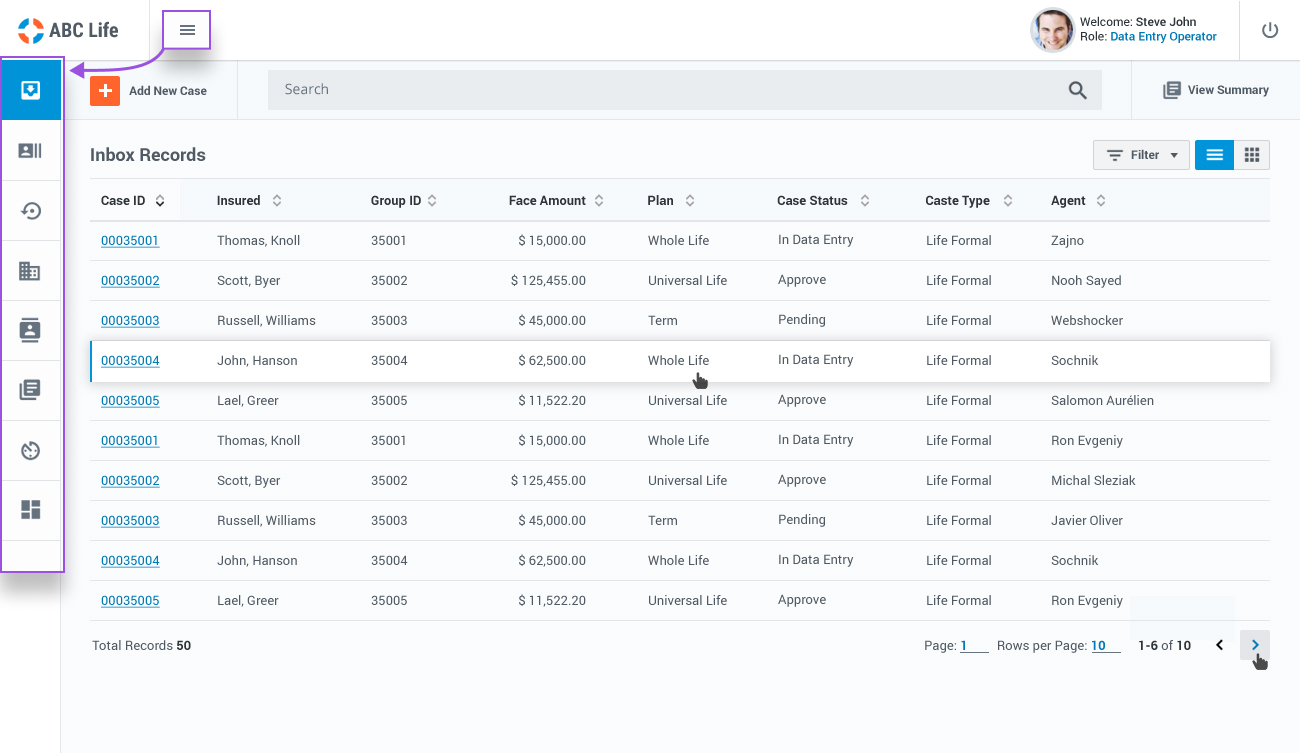Go to next page of records

pos(1255,645)
